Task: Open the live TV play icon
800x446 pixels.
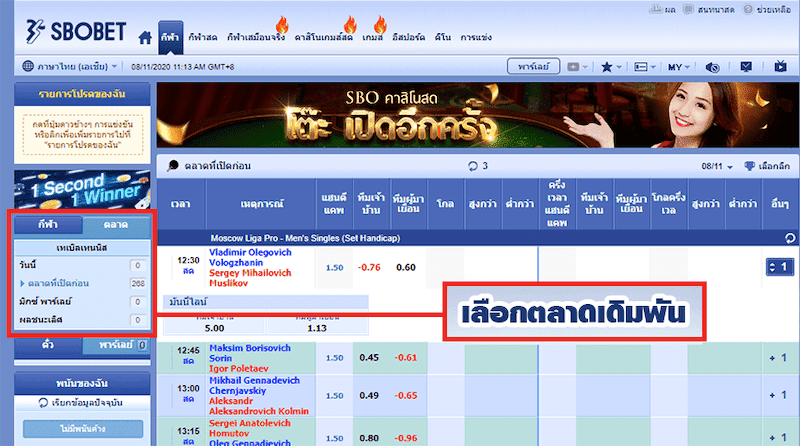Action: (780, 66)
